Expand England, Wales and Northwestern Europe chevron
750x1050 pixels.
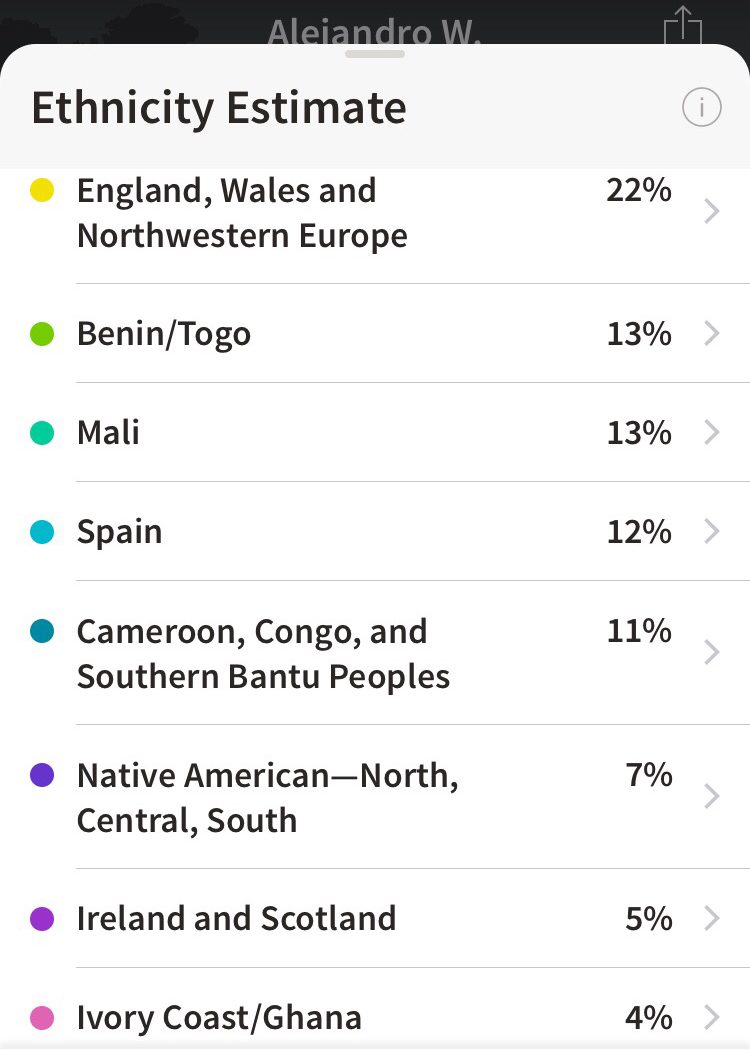pyautogui.click(x=712, y=211)
